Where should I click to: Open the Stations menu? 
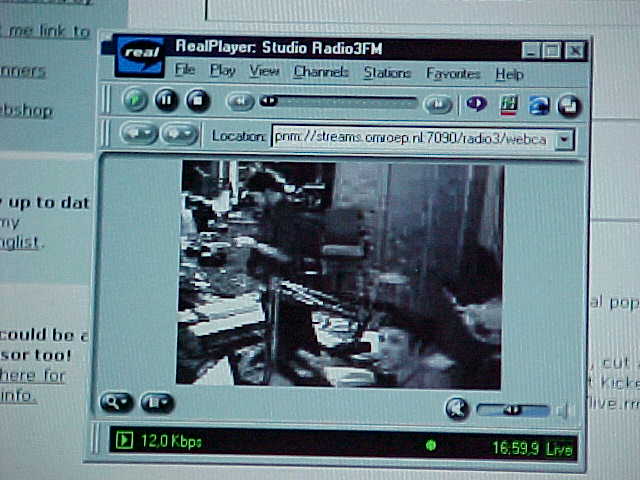click(387, 73)
